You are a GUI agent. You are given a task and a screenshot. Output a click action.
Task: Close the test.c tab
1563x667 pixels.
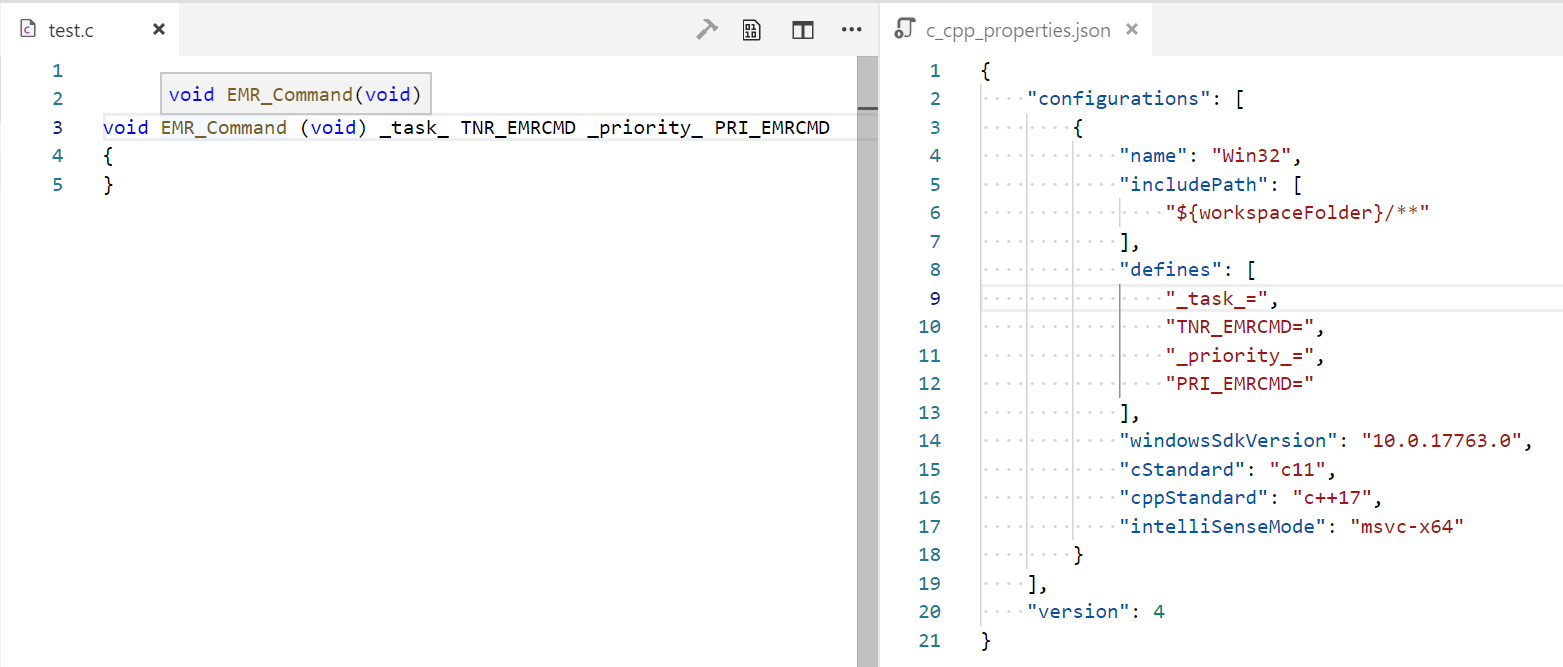pyautogui.click(x=158, y=29)
